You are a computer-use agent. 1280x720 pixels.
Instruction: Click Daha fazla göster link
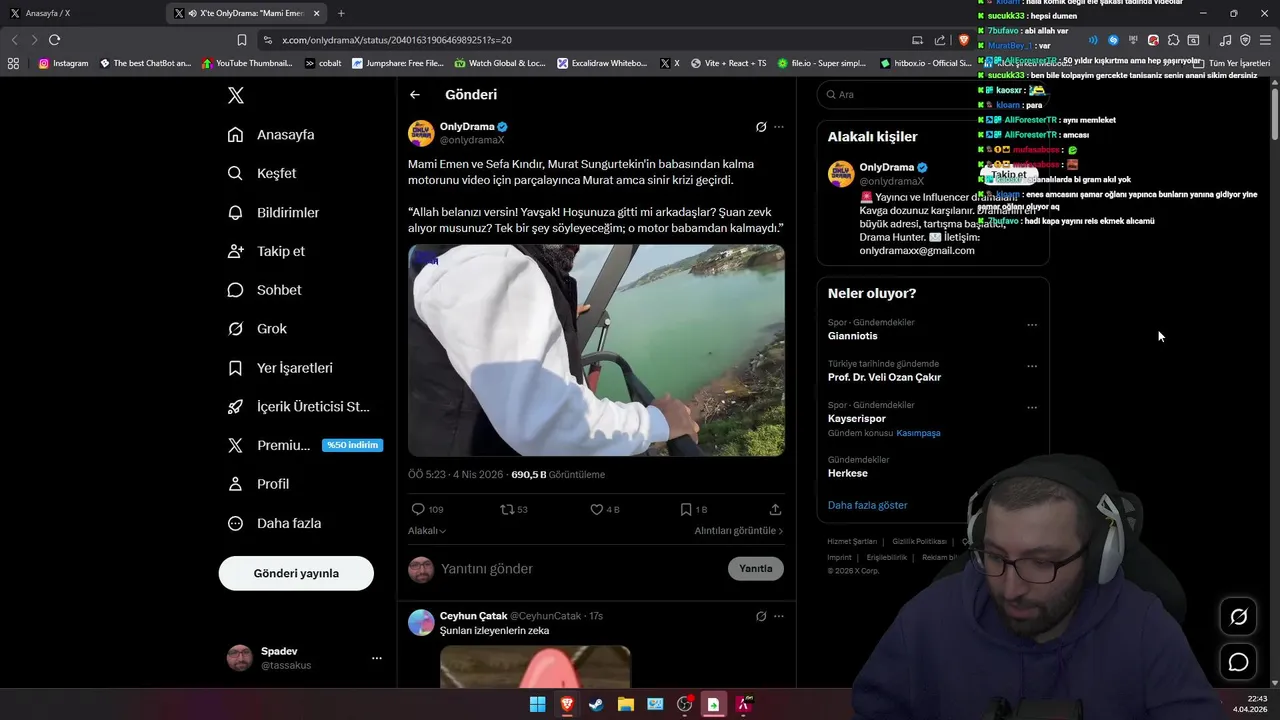pos(868,505)
